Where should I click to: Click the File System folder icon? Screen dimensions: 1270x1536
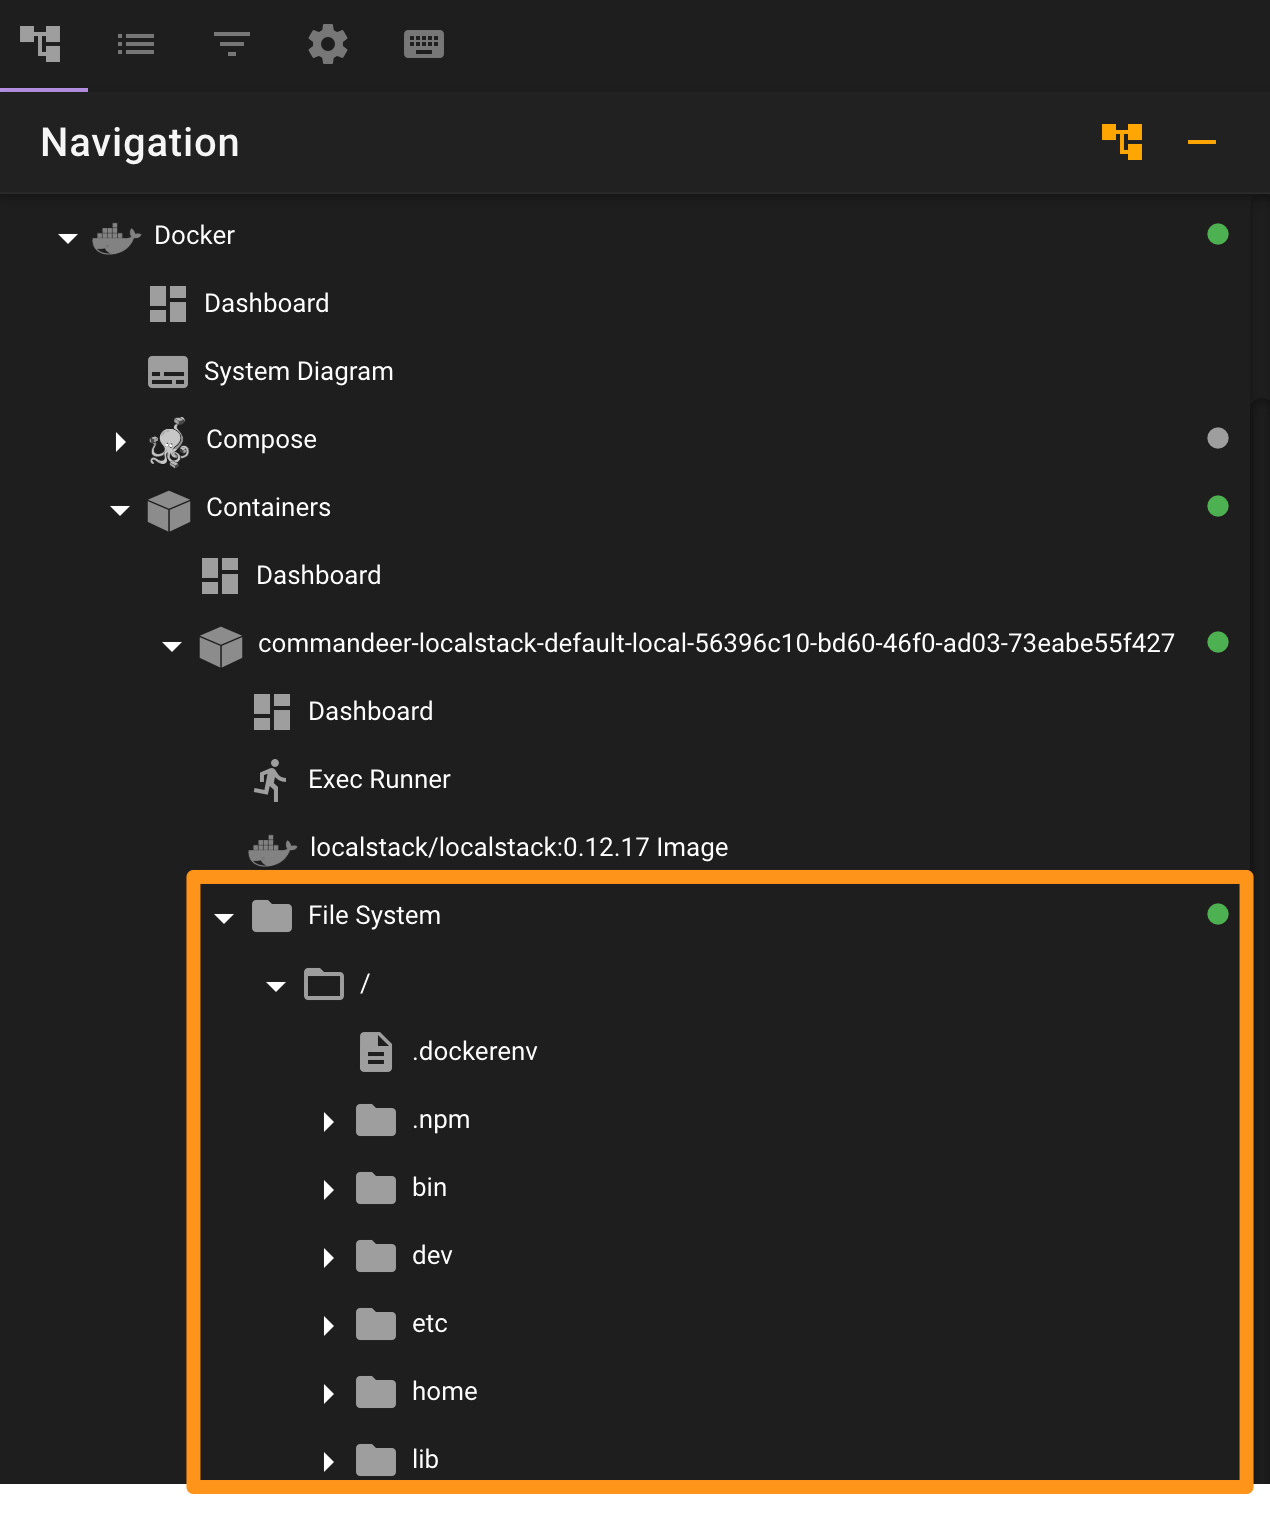point(271,915)
